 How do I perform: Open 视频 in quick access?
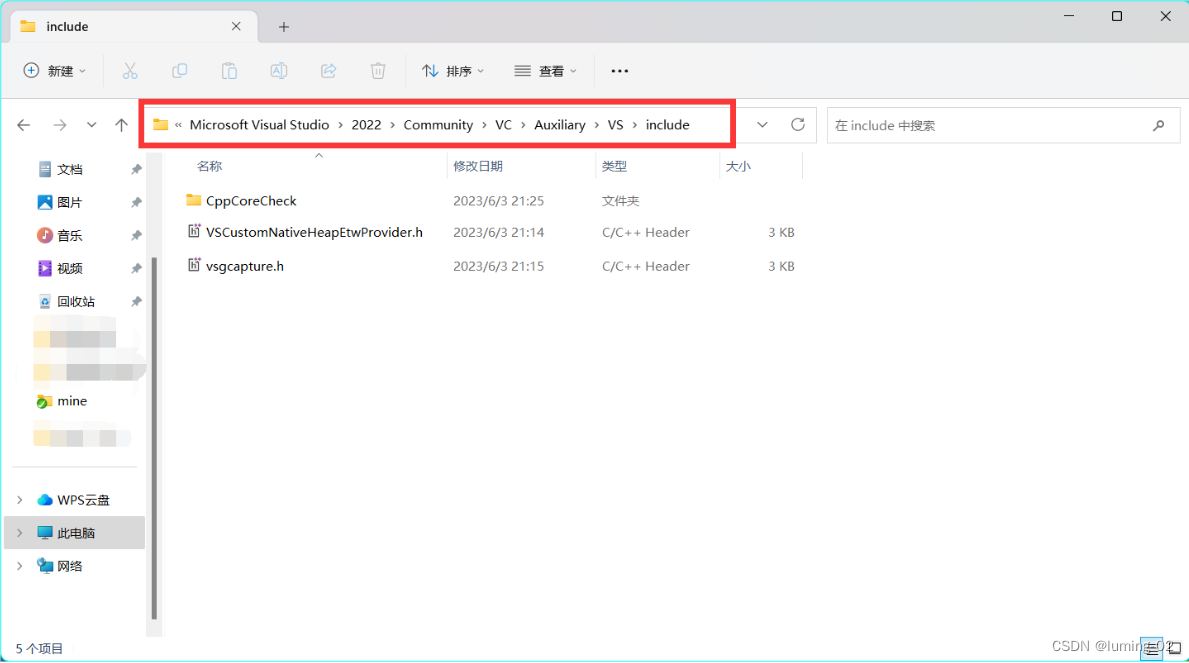(x=69, y=269)
